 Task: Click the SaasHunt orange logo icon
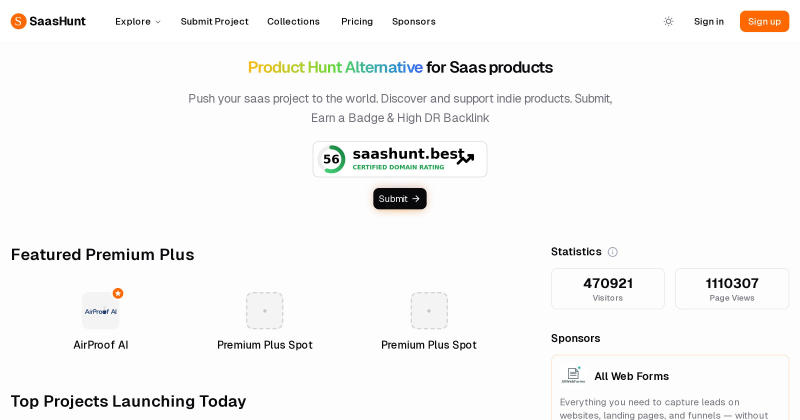pyautogui.click(x=18, y=21)
